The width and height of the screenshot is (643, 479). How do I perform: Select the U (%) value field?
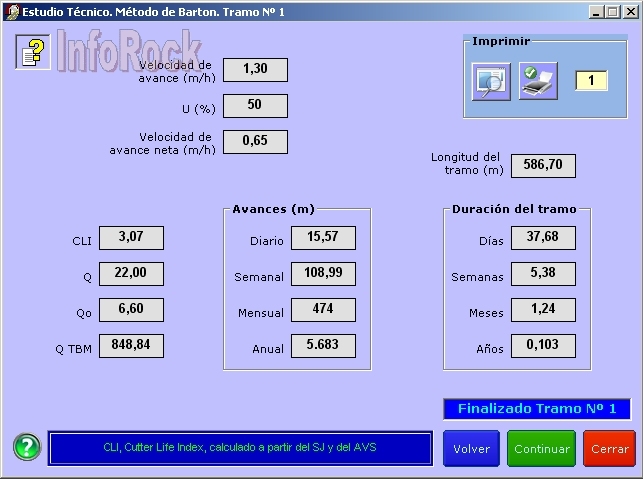tap(255, 106)
